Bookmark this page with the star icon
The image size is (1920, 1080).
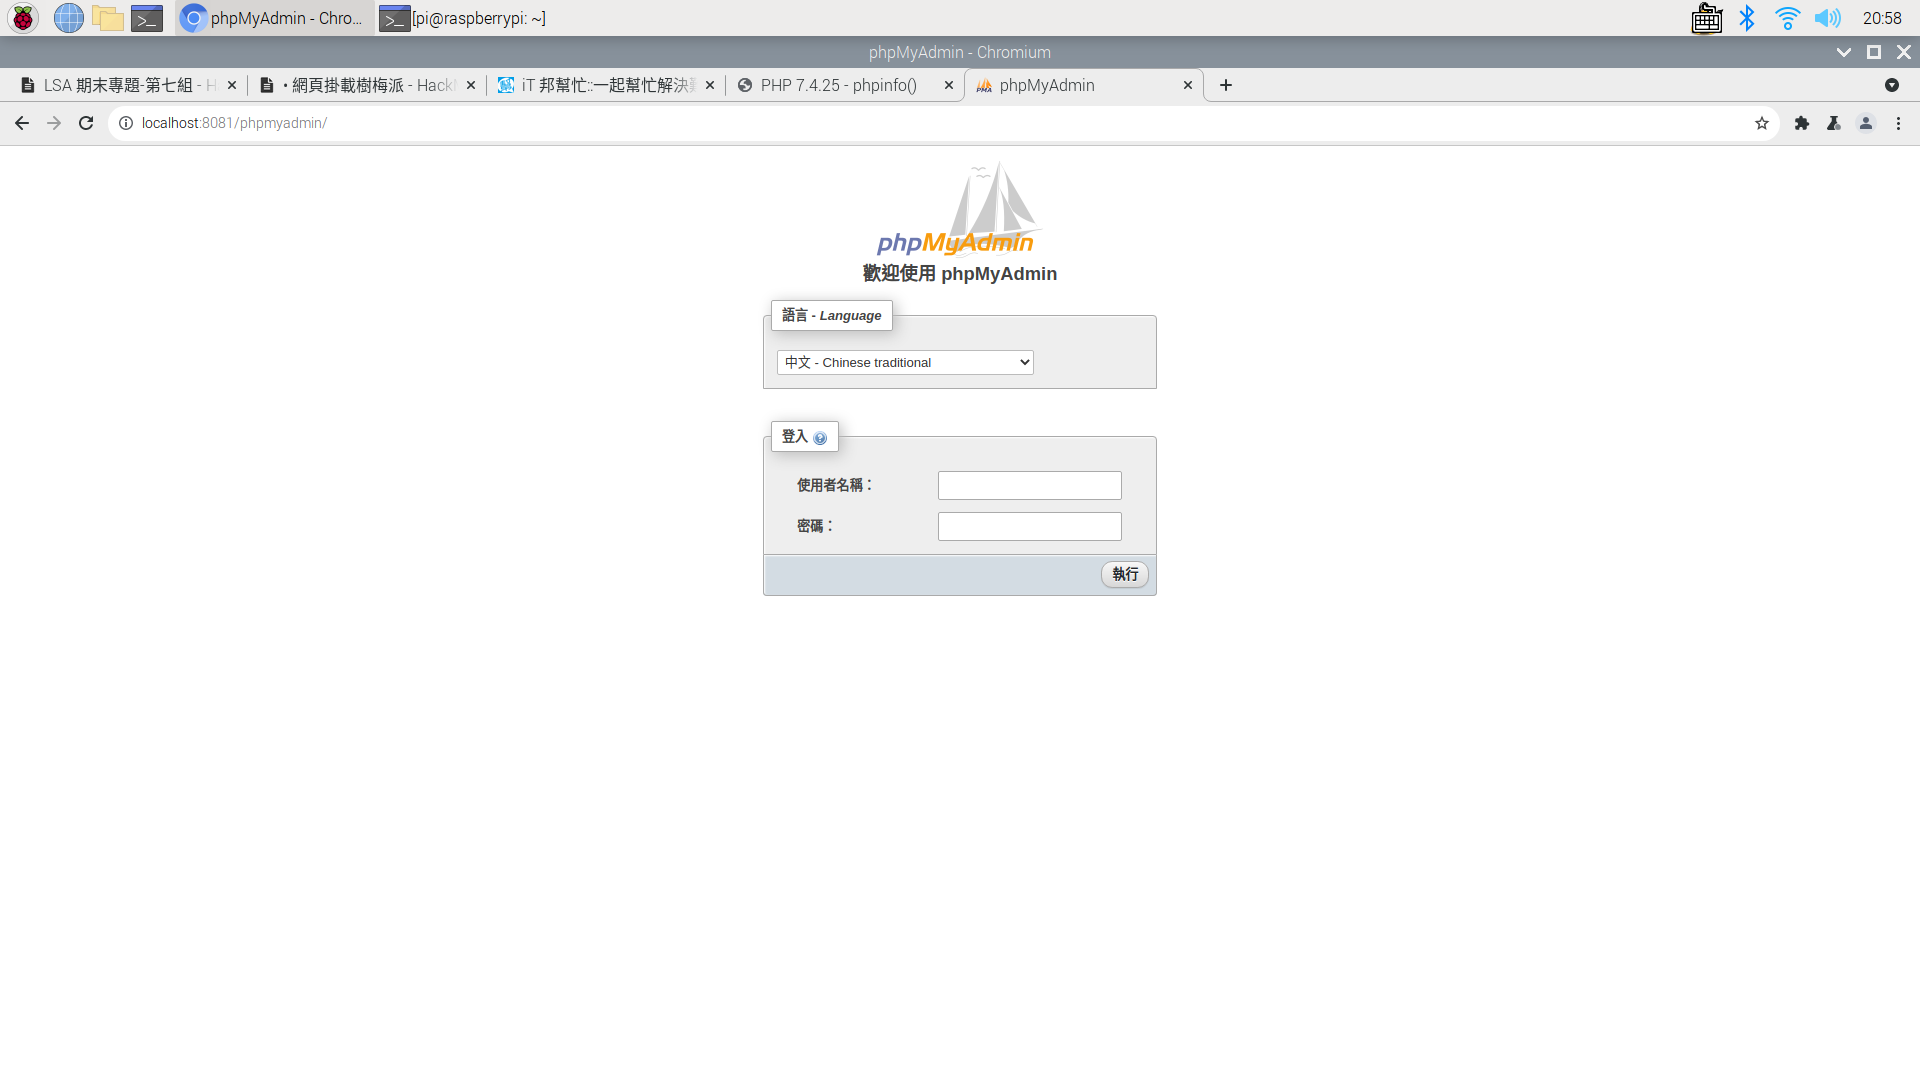(1762, 123)
